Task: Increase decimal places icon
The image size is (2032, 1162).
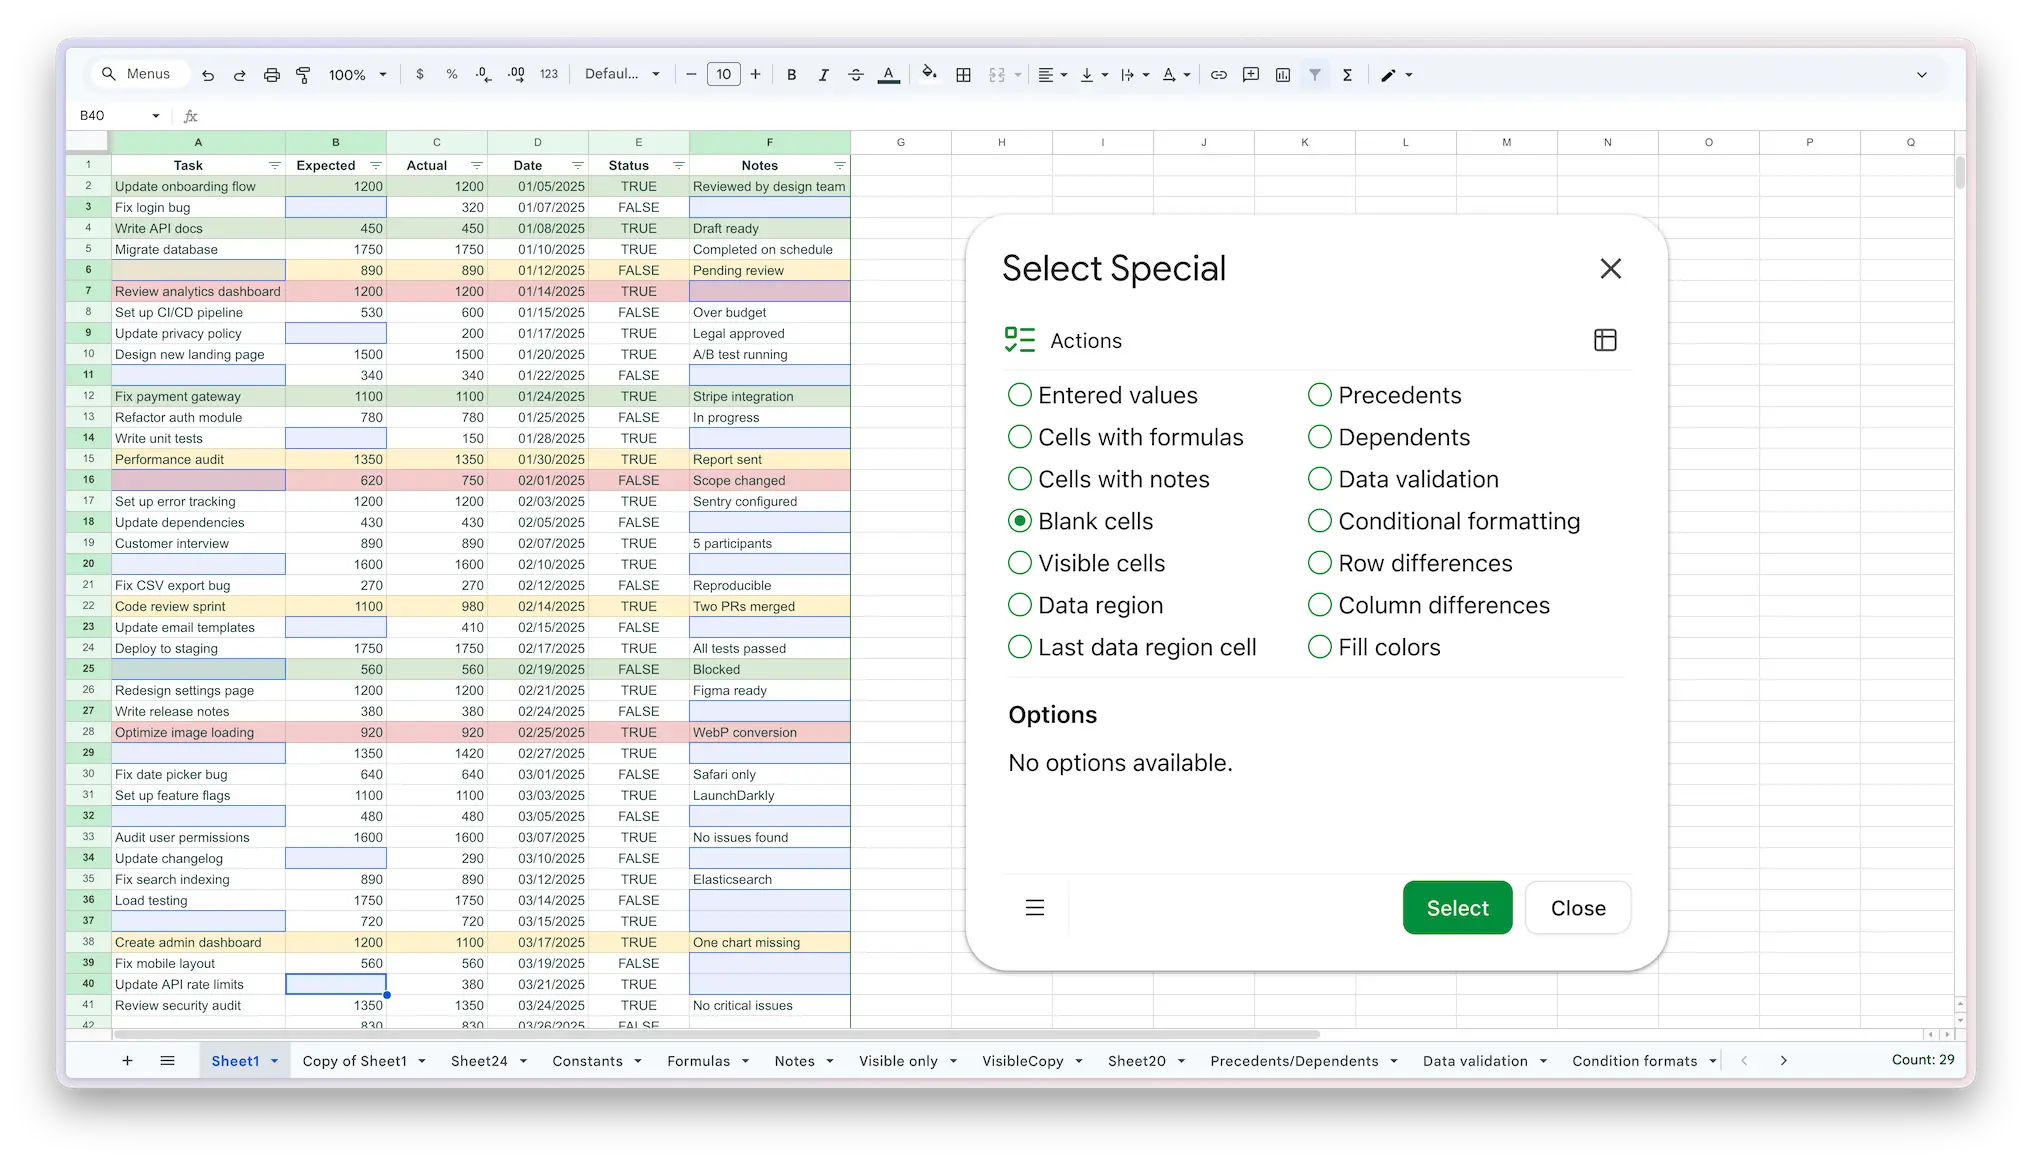Action: [x=516, y=75]
